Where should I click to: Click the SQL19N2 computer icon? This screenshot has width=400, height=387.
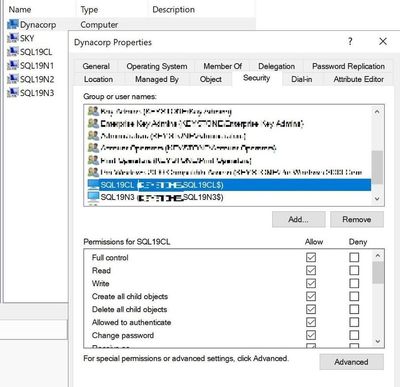pyautogui.click(x=13, y=79)
